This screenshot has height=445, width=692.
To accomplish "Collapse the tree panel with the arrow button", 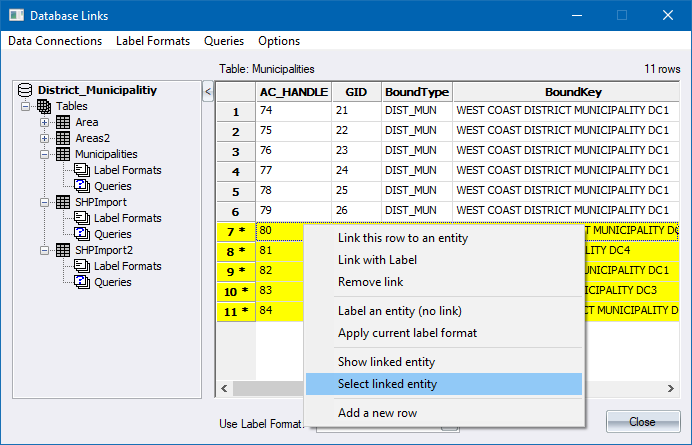I will click(x=208, y=92).
